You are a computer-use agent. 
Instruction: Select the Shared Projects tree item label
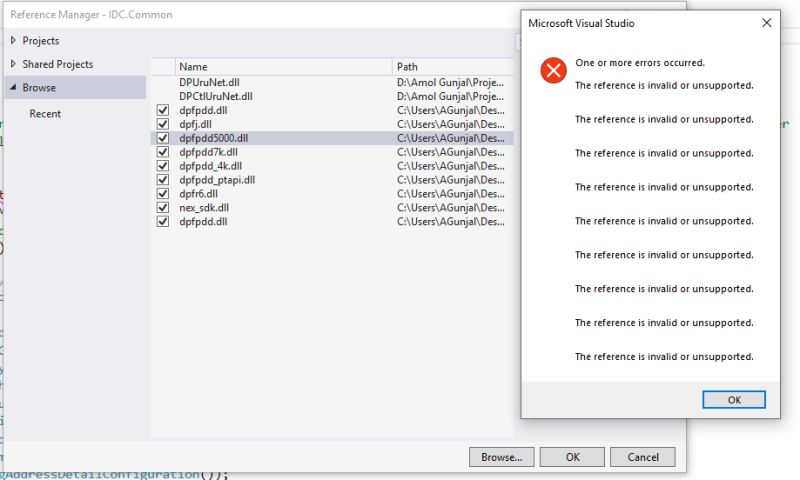58,64
